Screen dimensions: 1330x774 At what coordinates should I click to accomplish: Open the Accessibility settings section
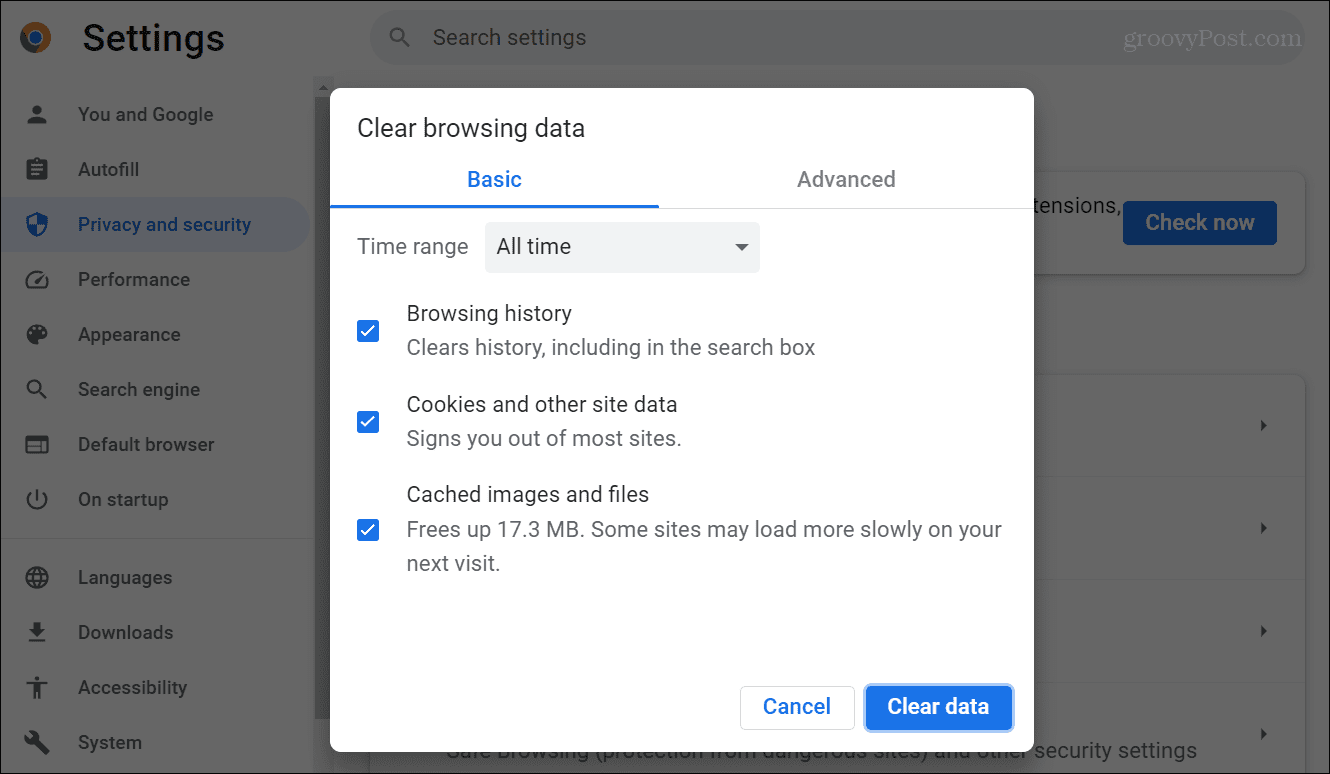132,687
